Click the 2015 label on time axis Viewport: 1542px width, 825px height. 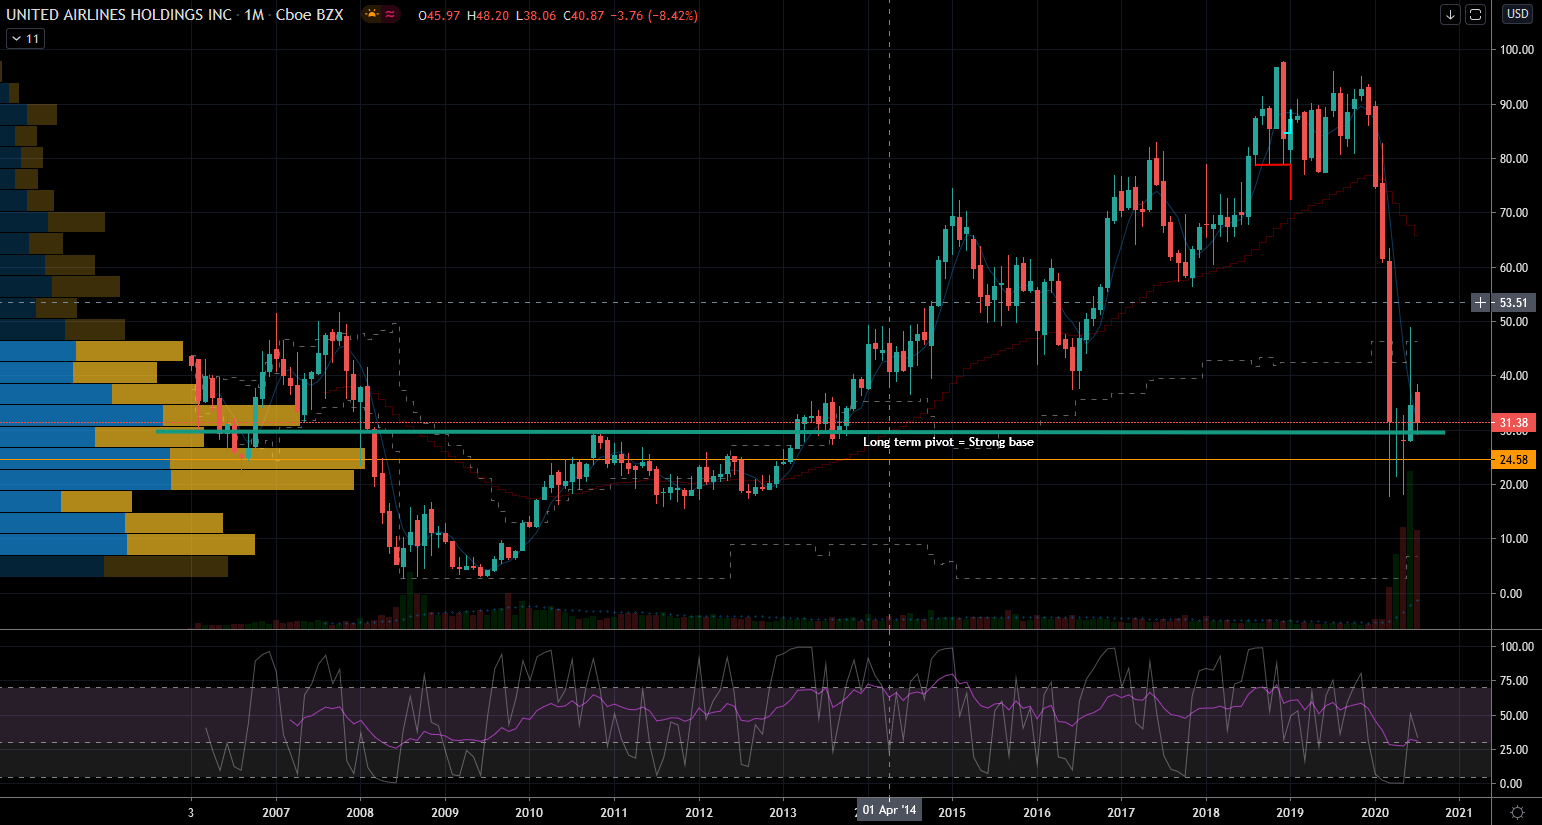point(952,812)
